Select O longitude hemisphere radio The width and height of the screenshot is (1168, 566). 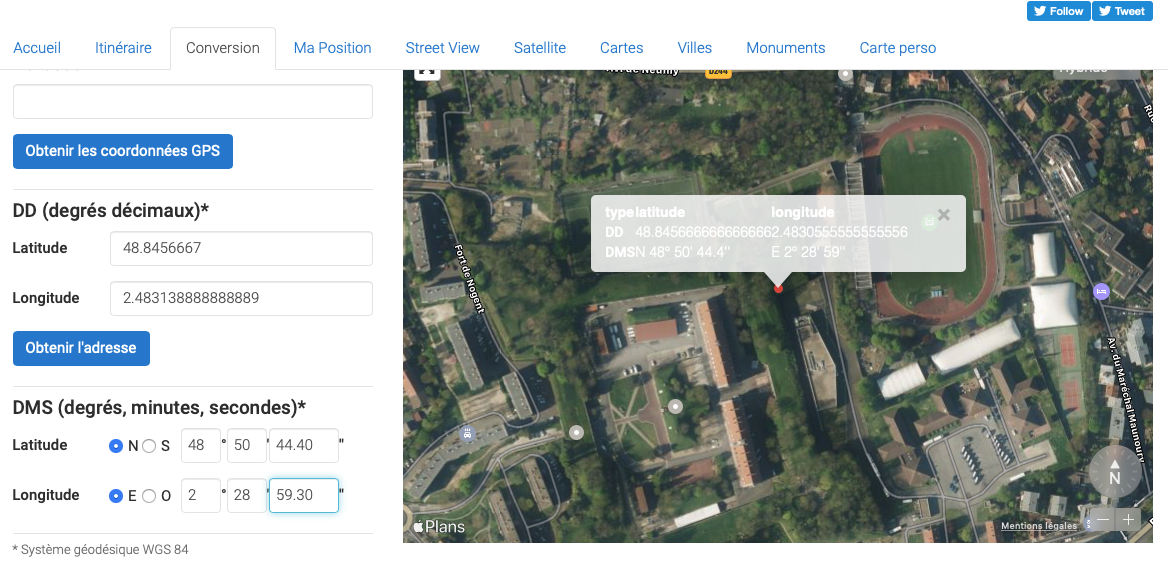click(149, 496)
